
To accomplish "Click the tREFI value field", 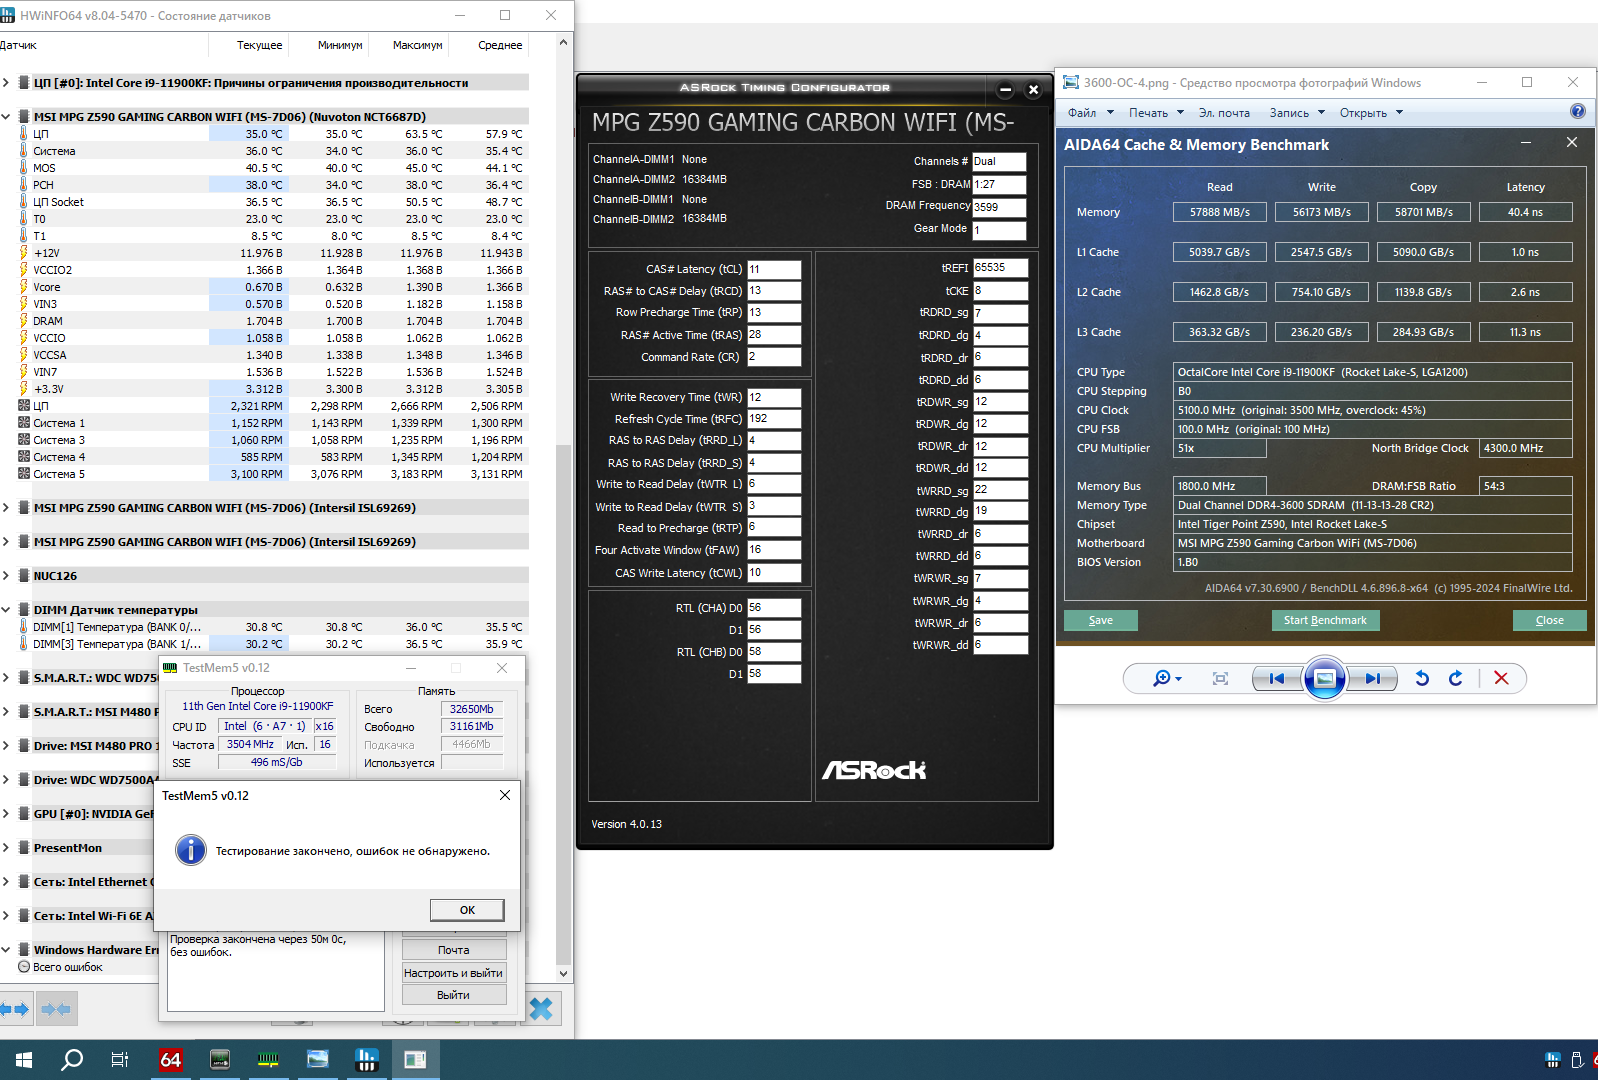I will click(x=1001, y=268).
